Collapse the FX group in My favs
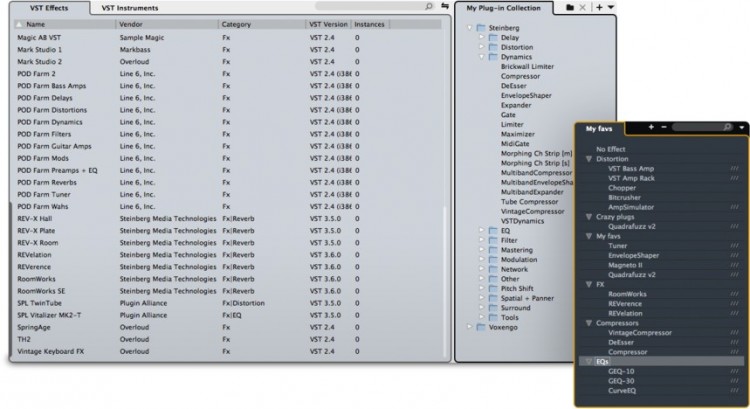The image size is (750, 409). (589, 284)
